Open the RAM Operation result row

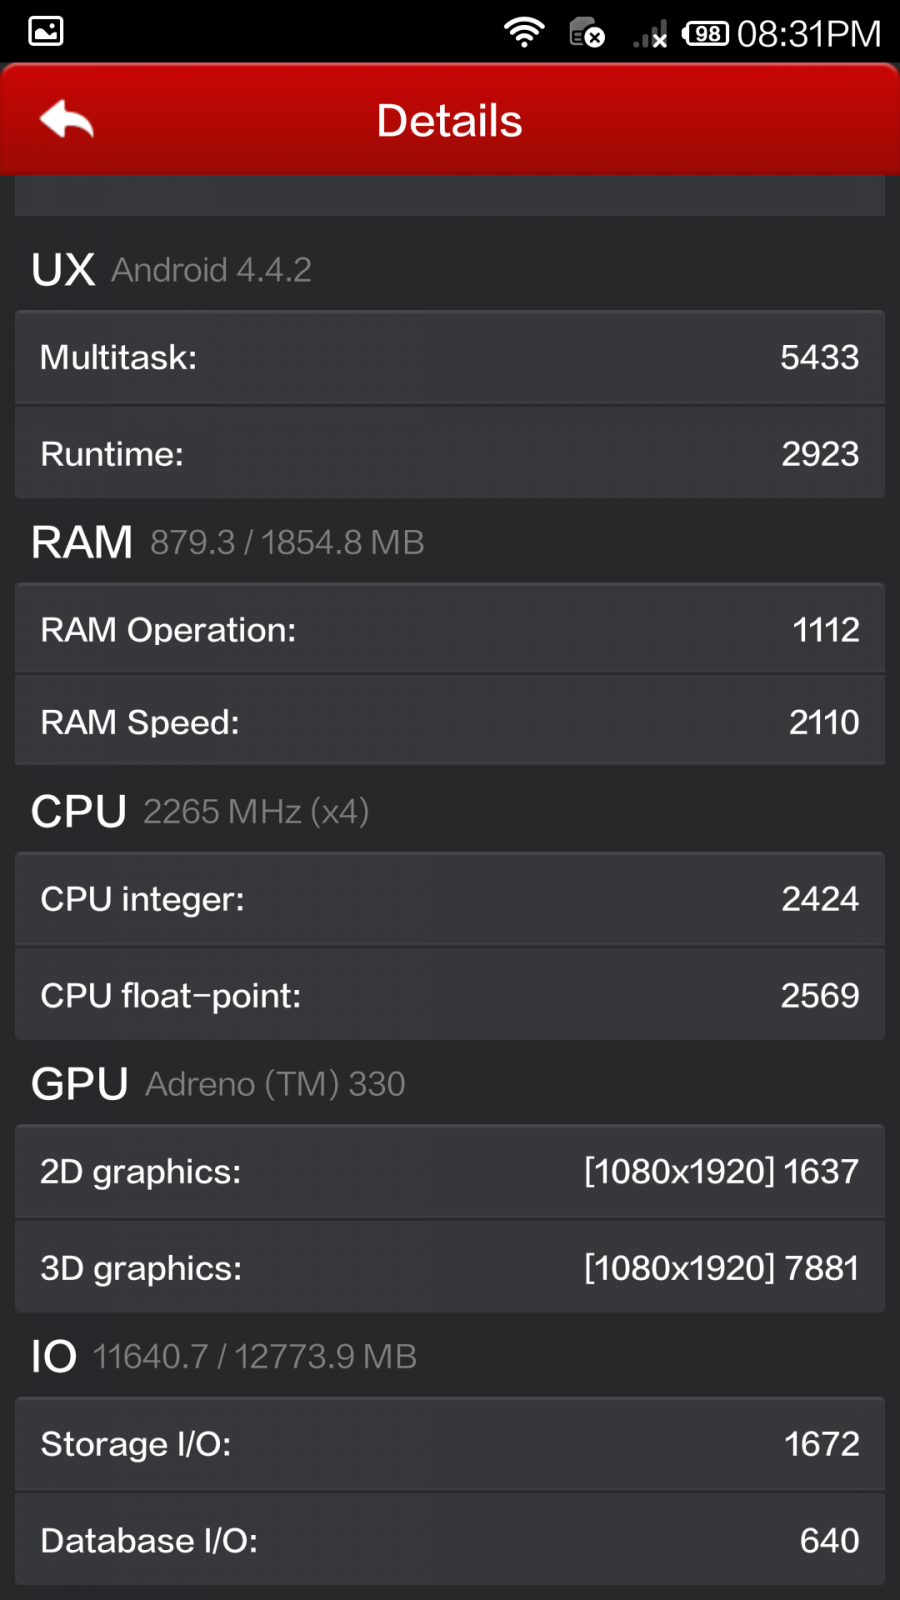[x=450, y=630]
